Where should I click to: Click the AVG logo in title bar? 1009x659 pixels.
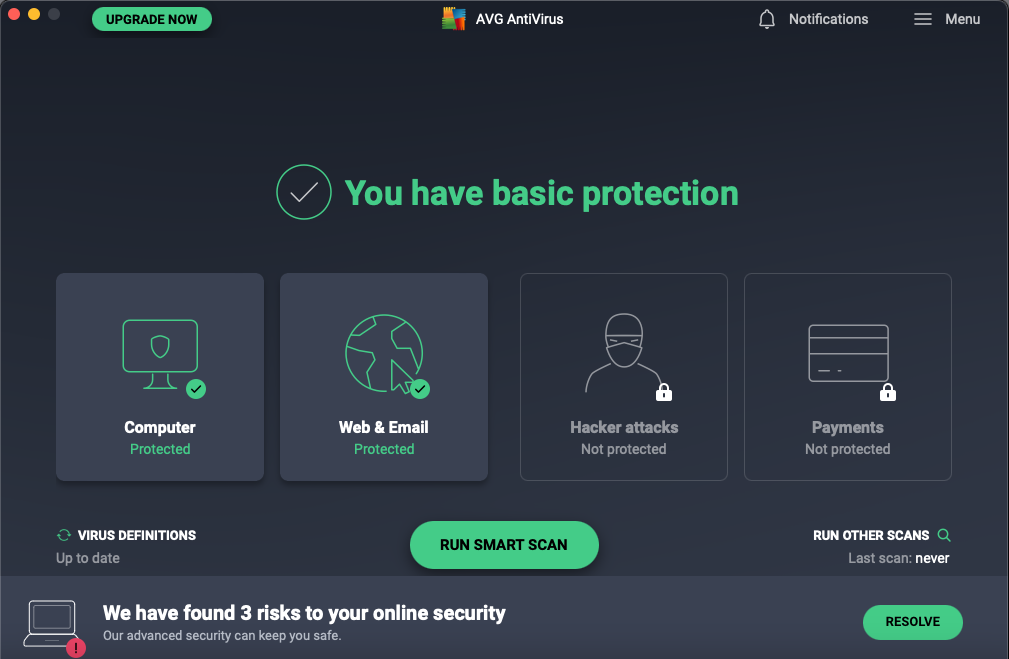tap(454, 19)
